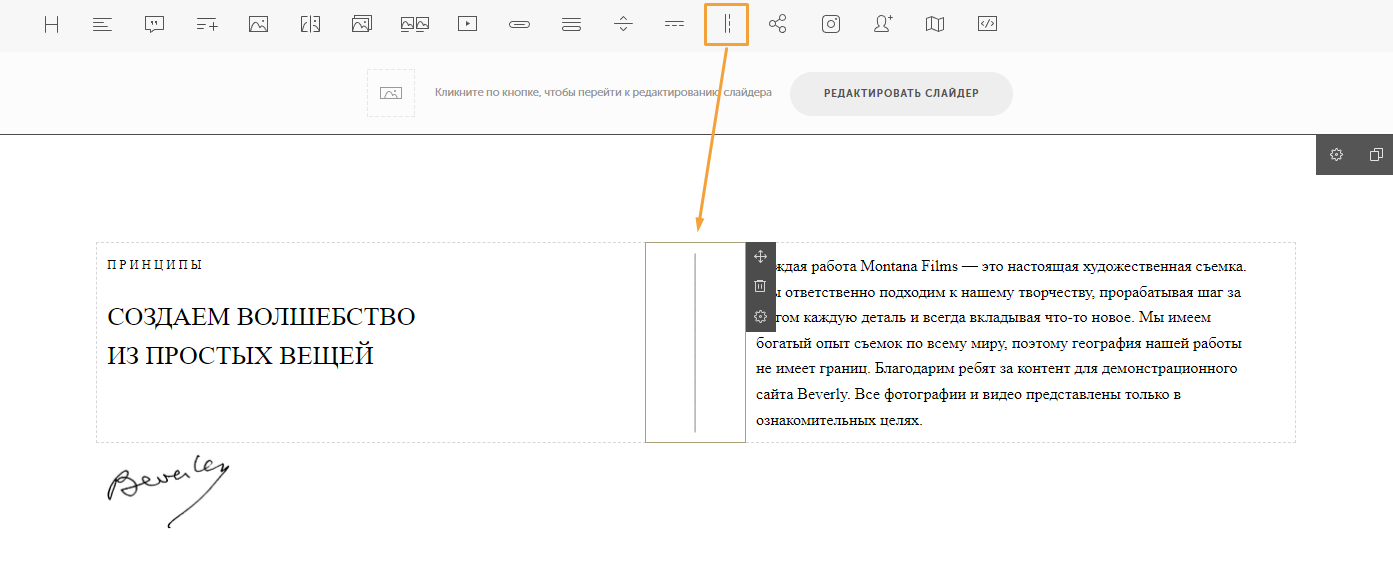
Task: Add a gallery of stacked images
Action: tap(362, 25)
